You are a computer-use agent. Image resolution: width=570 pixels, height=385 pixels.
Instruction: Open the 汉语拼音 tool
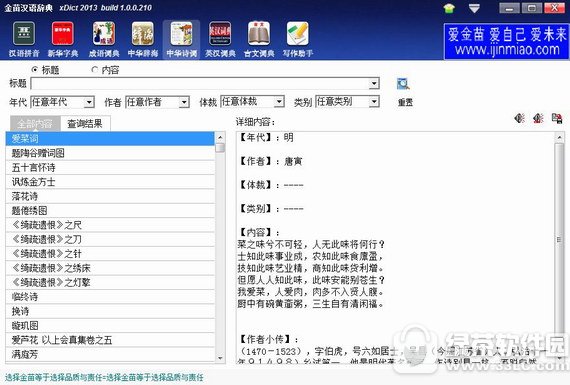pos(24,40)
